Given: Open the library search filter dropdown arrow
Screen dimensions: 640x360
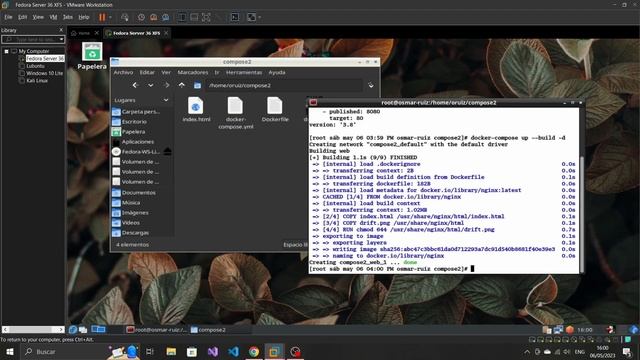Looking at the screenshot, I should tap(61, 39).
